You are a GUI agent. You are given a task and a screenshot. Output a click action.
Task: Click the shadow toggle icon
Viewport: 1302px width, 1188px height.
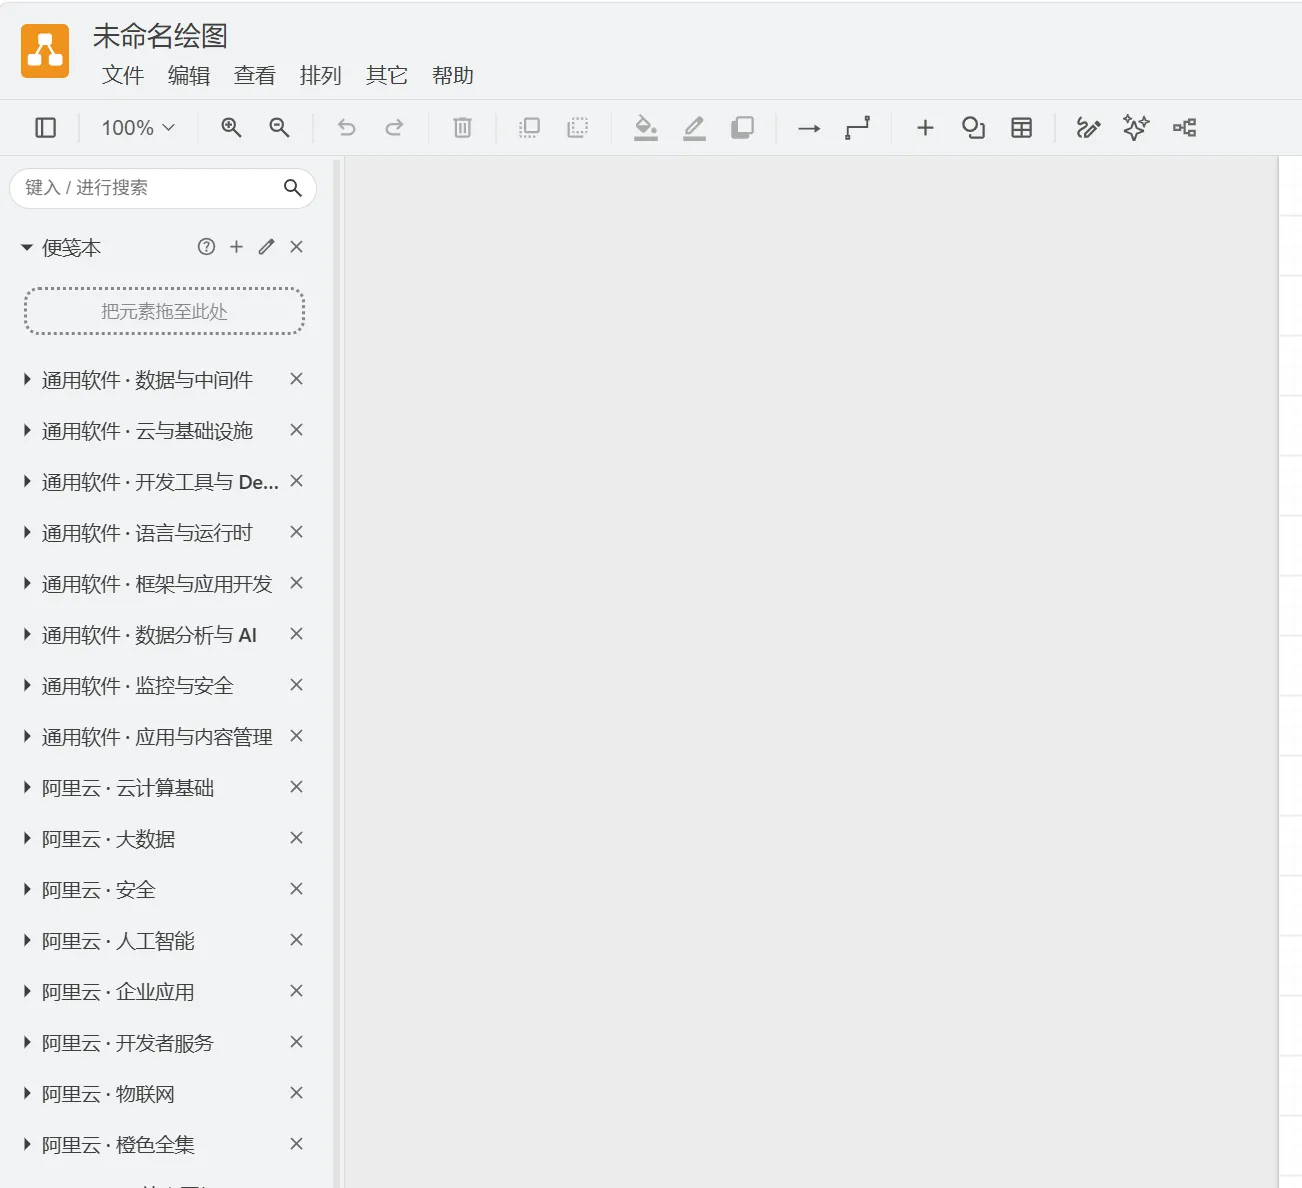coord(742,127)
